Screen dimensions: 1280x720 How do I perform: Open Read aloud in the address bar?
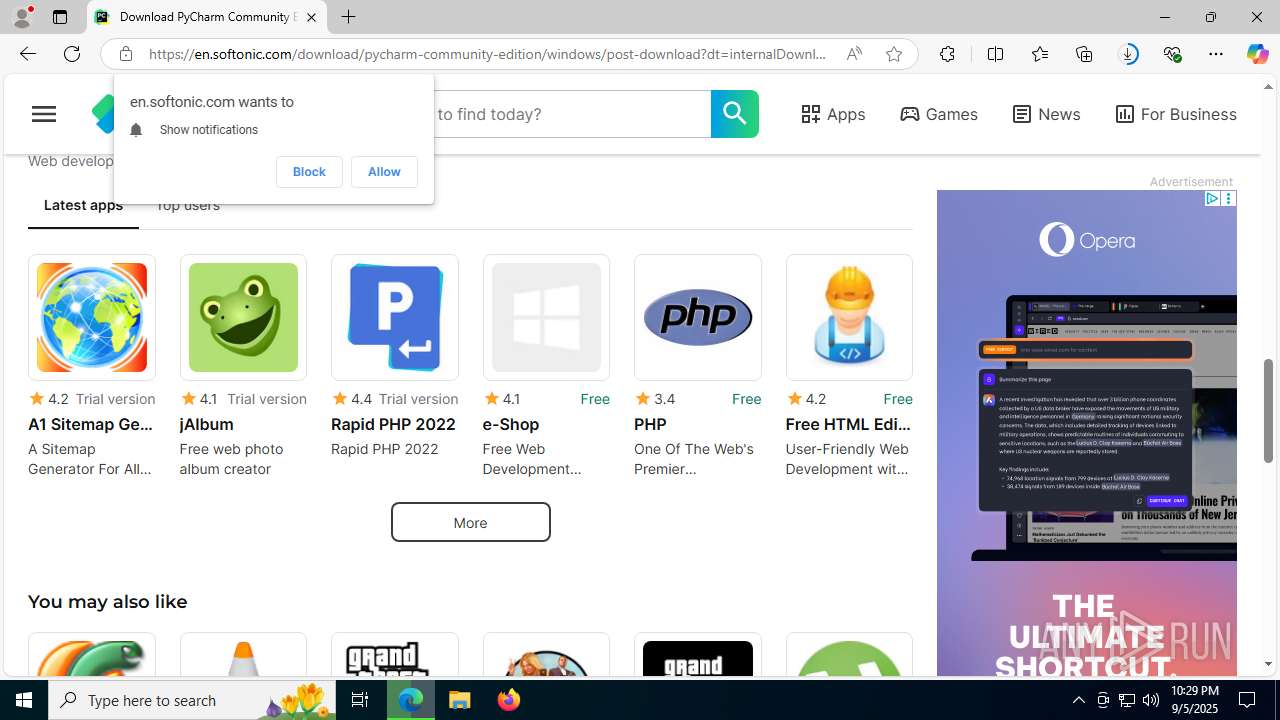pos(854,54)
